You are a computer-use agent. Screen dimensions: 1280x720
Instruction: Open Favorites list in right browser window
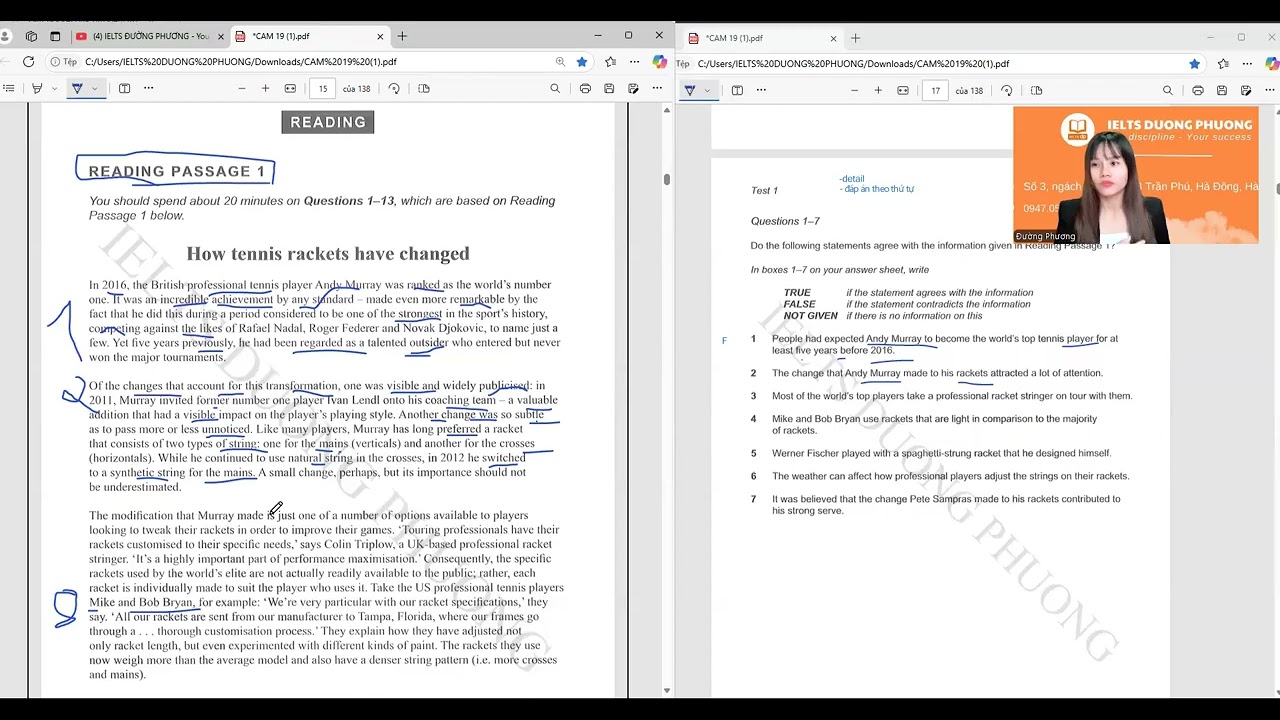click(x=1223, y=63)
